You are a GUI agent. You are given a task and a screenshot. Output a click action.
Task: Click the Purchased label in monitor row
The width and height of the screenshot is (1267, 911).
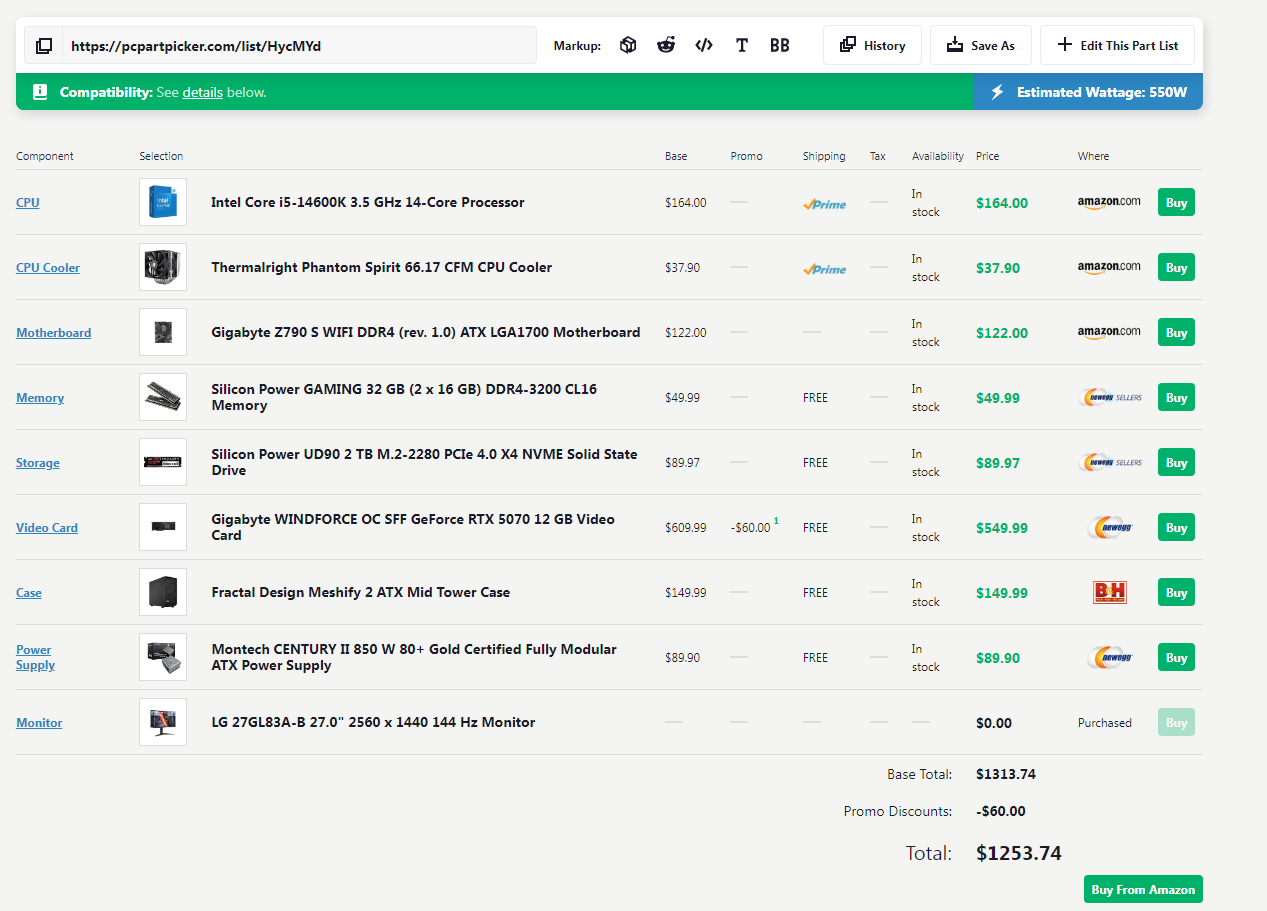click(1105, 722)
